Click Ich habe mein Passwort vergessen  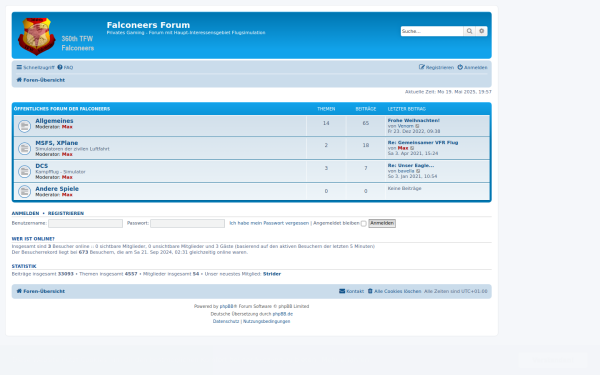tap(269, 223)
